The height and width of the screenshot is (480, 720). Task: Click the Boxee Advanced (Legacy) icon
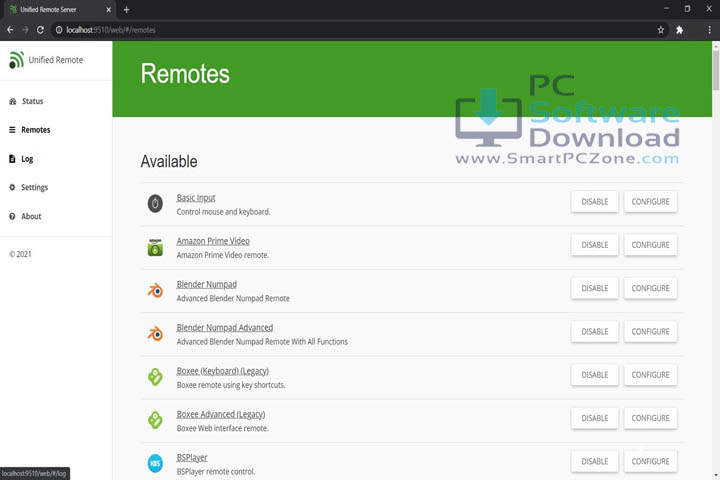coord(155,420)
